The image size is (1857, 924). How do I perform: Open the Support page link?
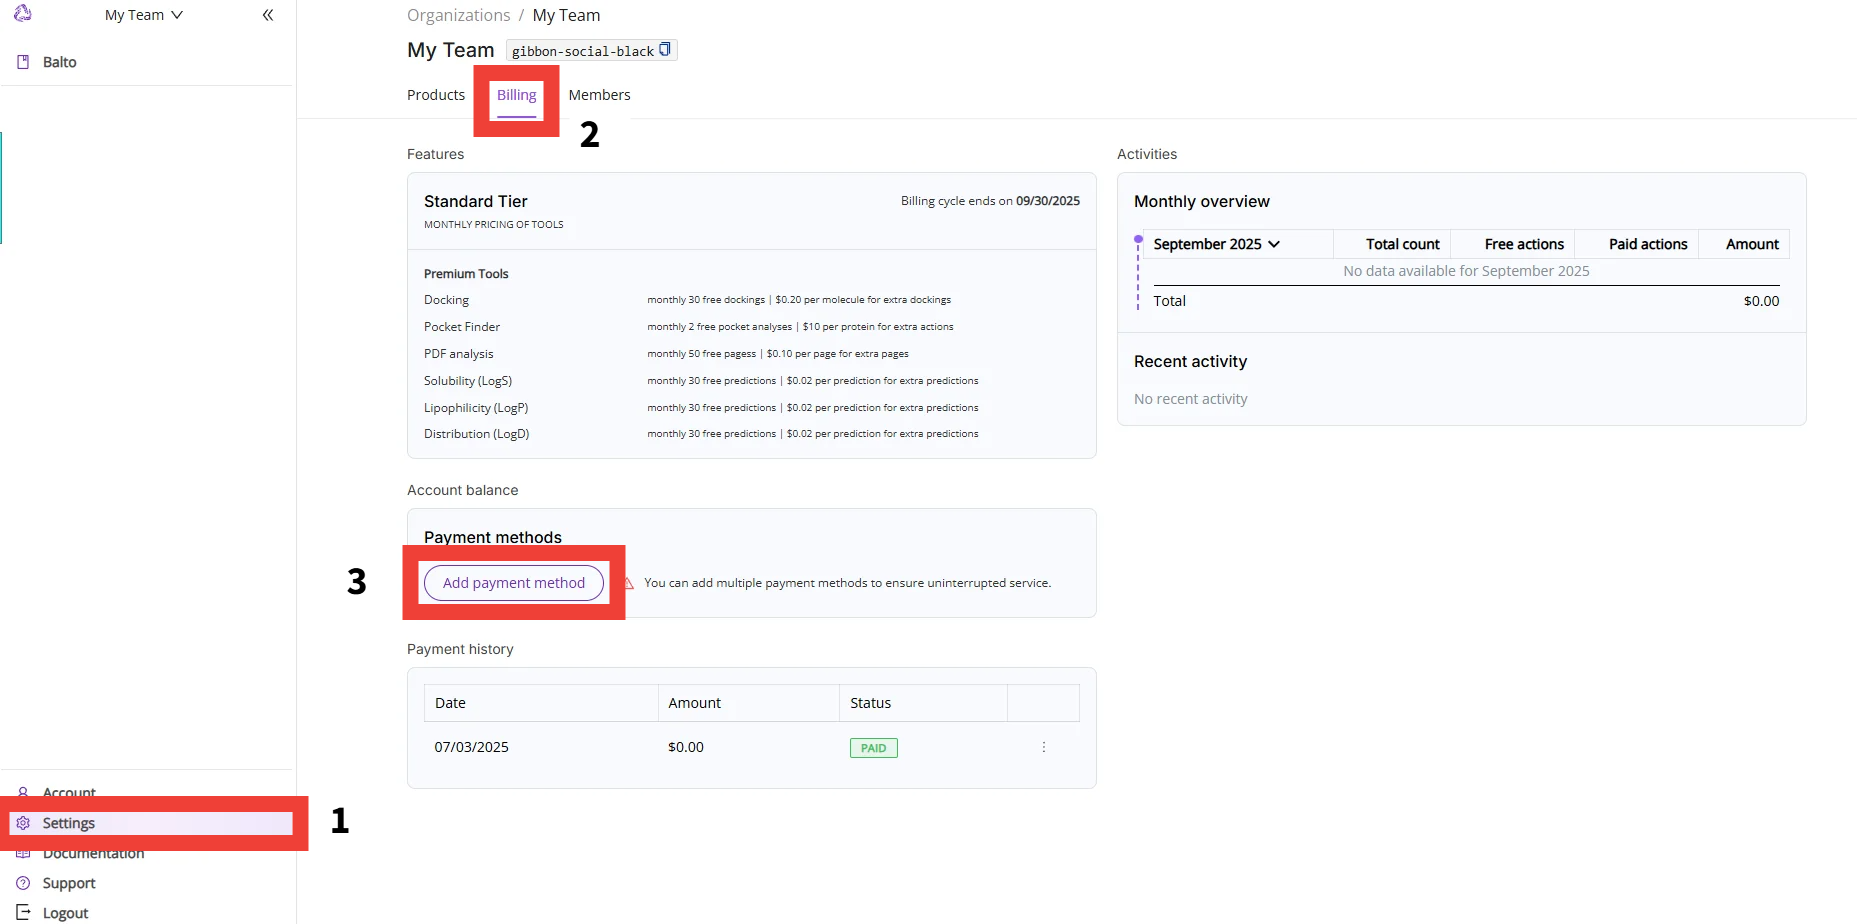[x=69, y=883]
